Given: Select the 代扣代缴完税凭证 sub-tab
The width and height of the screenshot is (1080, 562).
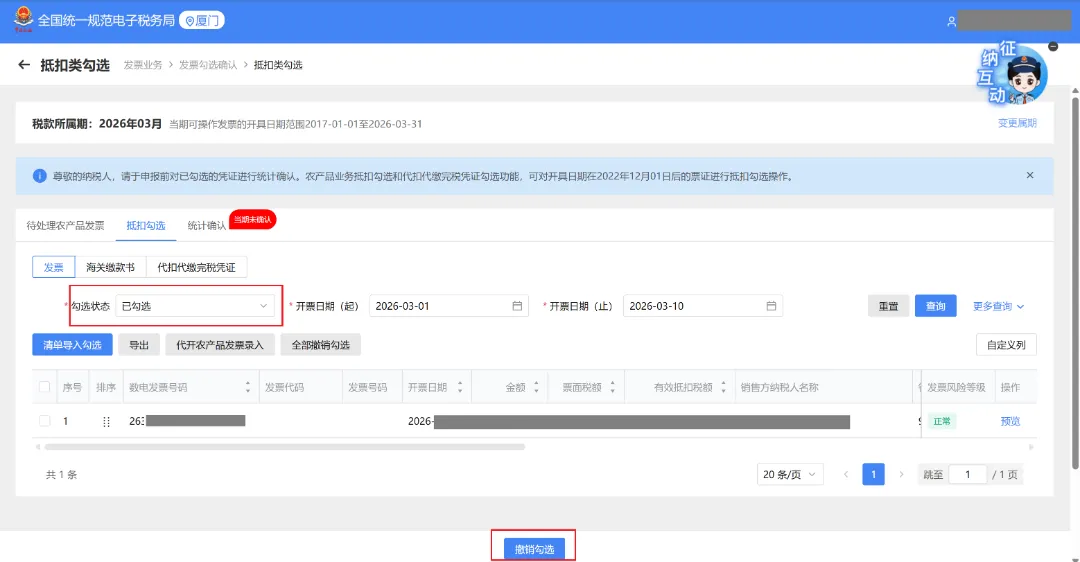Looking at the screenshot, I should [196, 267].
